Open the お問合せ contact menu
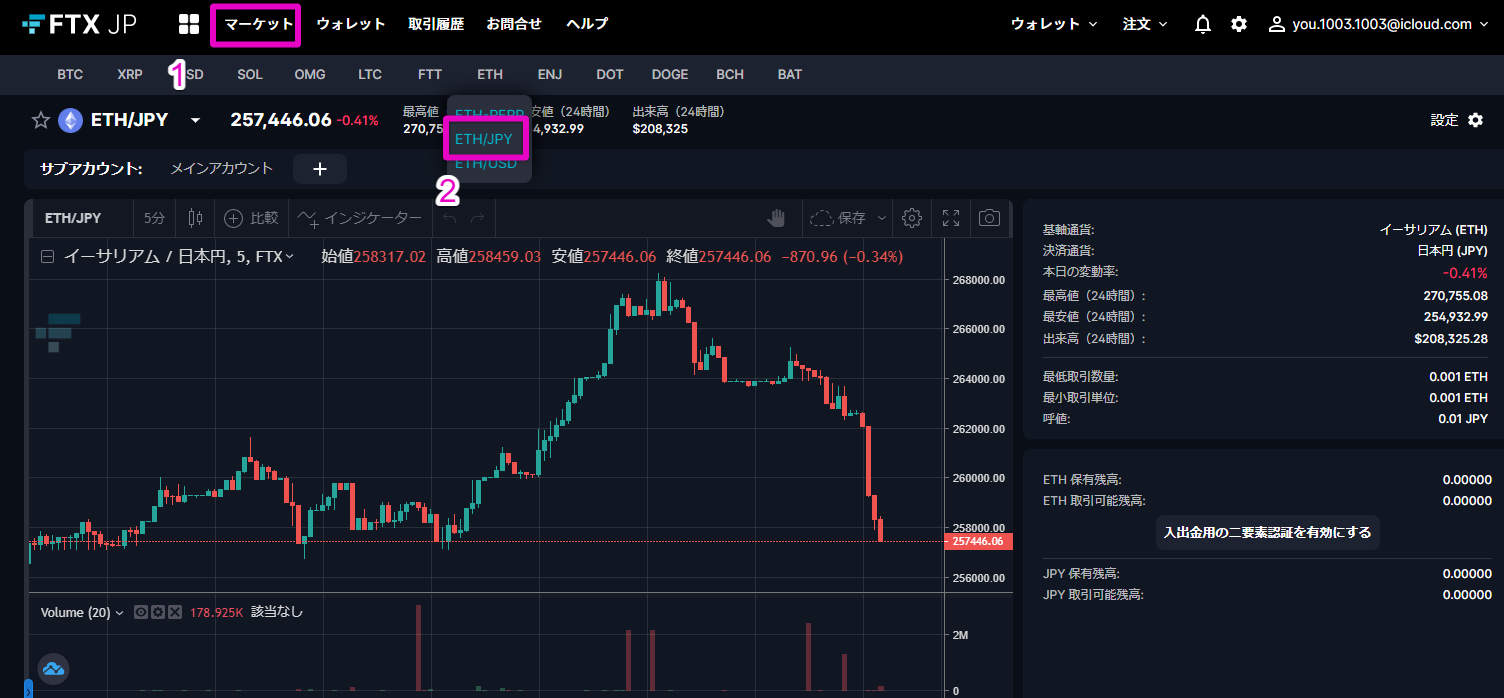The height and width of the screenshot is (698, 1504). point(514,24)
